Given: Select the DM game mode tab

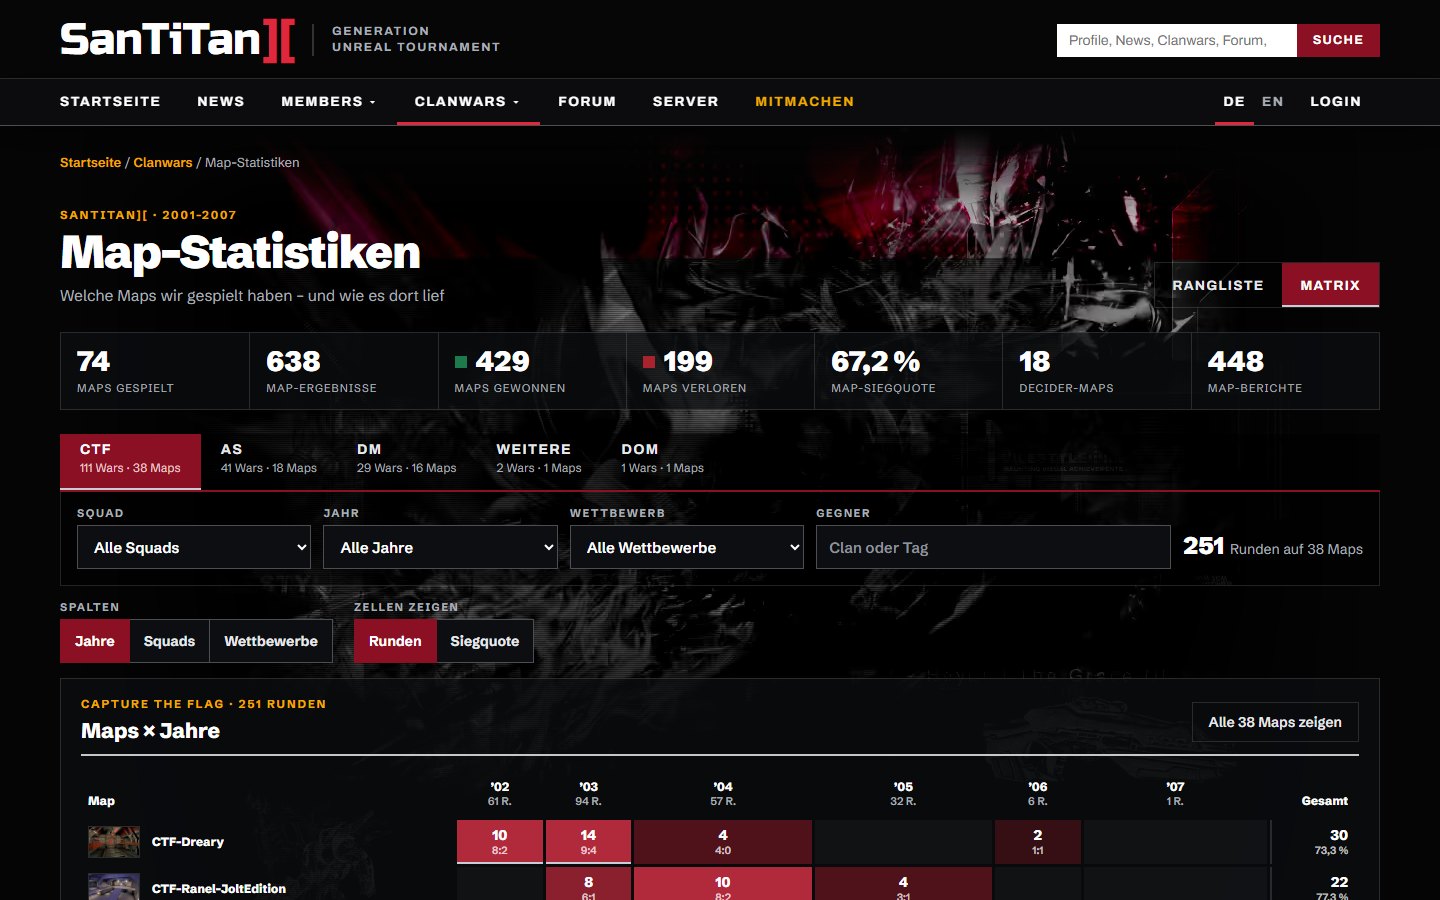Looking at the screenshot, I should 406,461.
